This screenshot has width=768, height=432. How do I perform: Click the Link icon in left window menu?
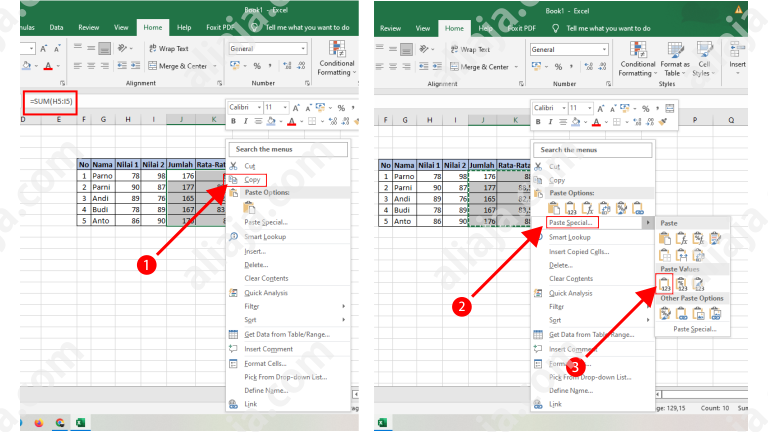234,404
